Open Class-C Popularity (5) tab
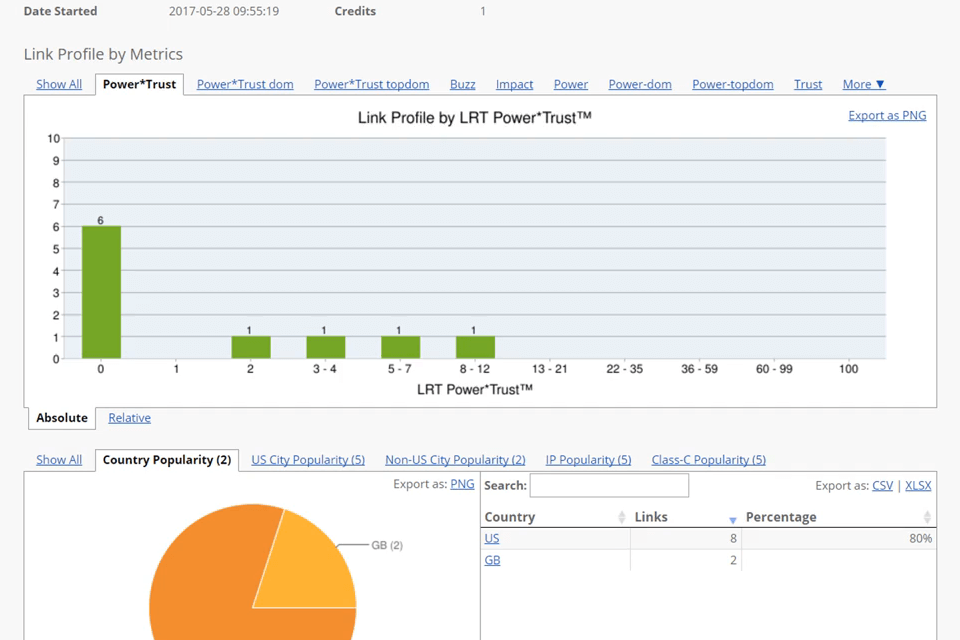The width and height of the screenshot is (960, 640). click(x=708, y=459)
